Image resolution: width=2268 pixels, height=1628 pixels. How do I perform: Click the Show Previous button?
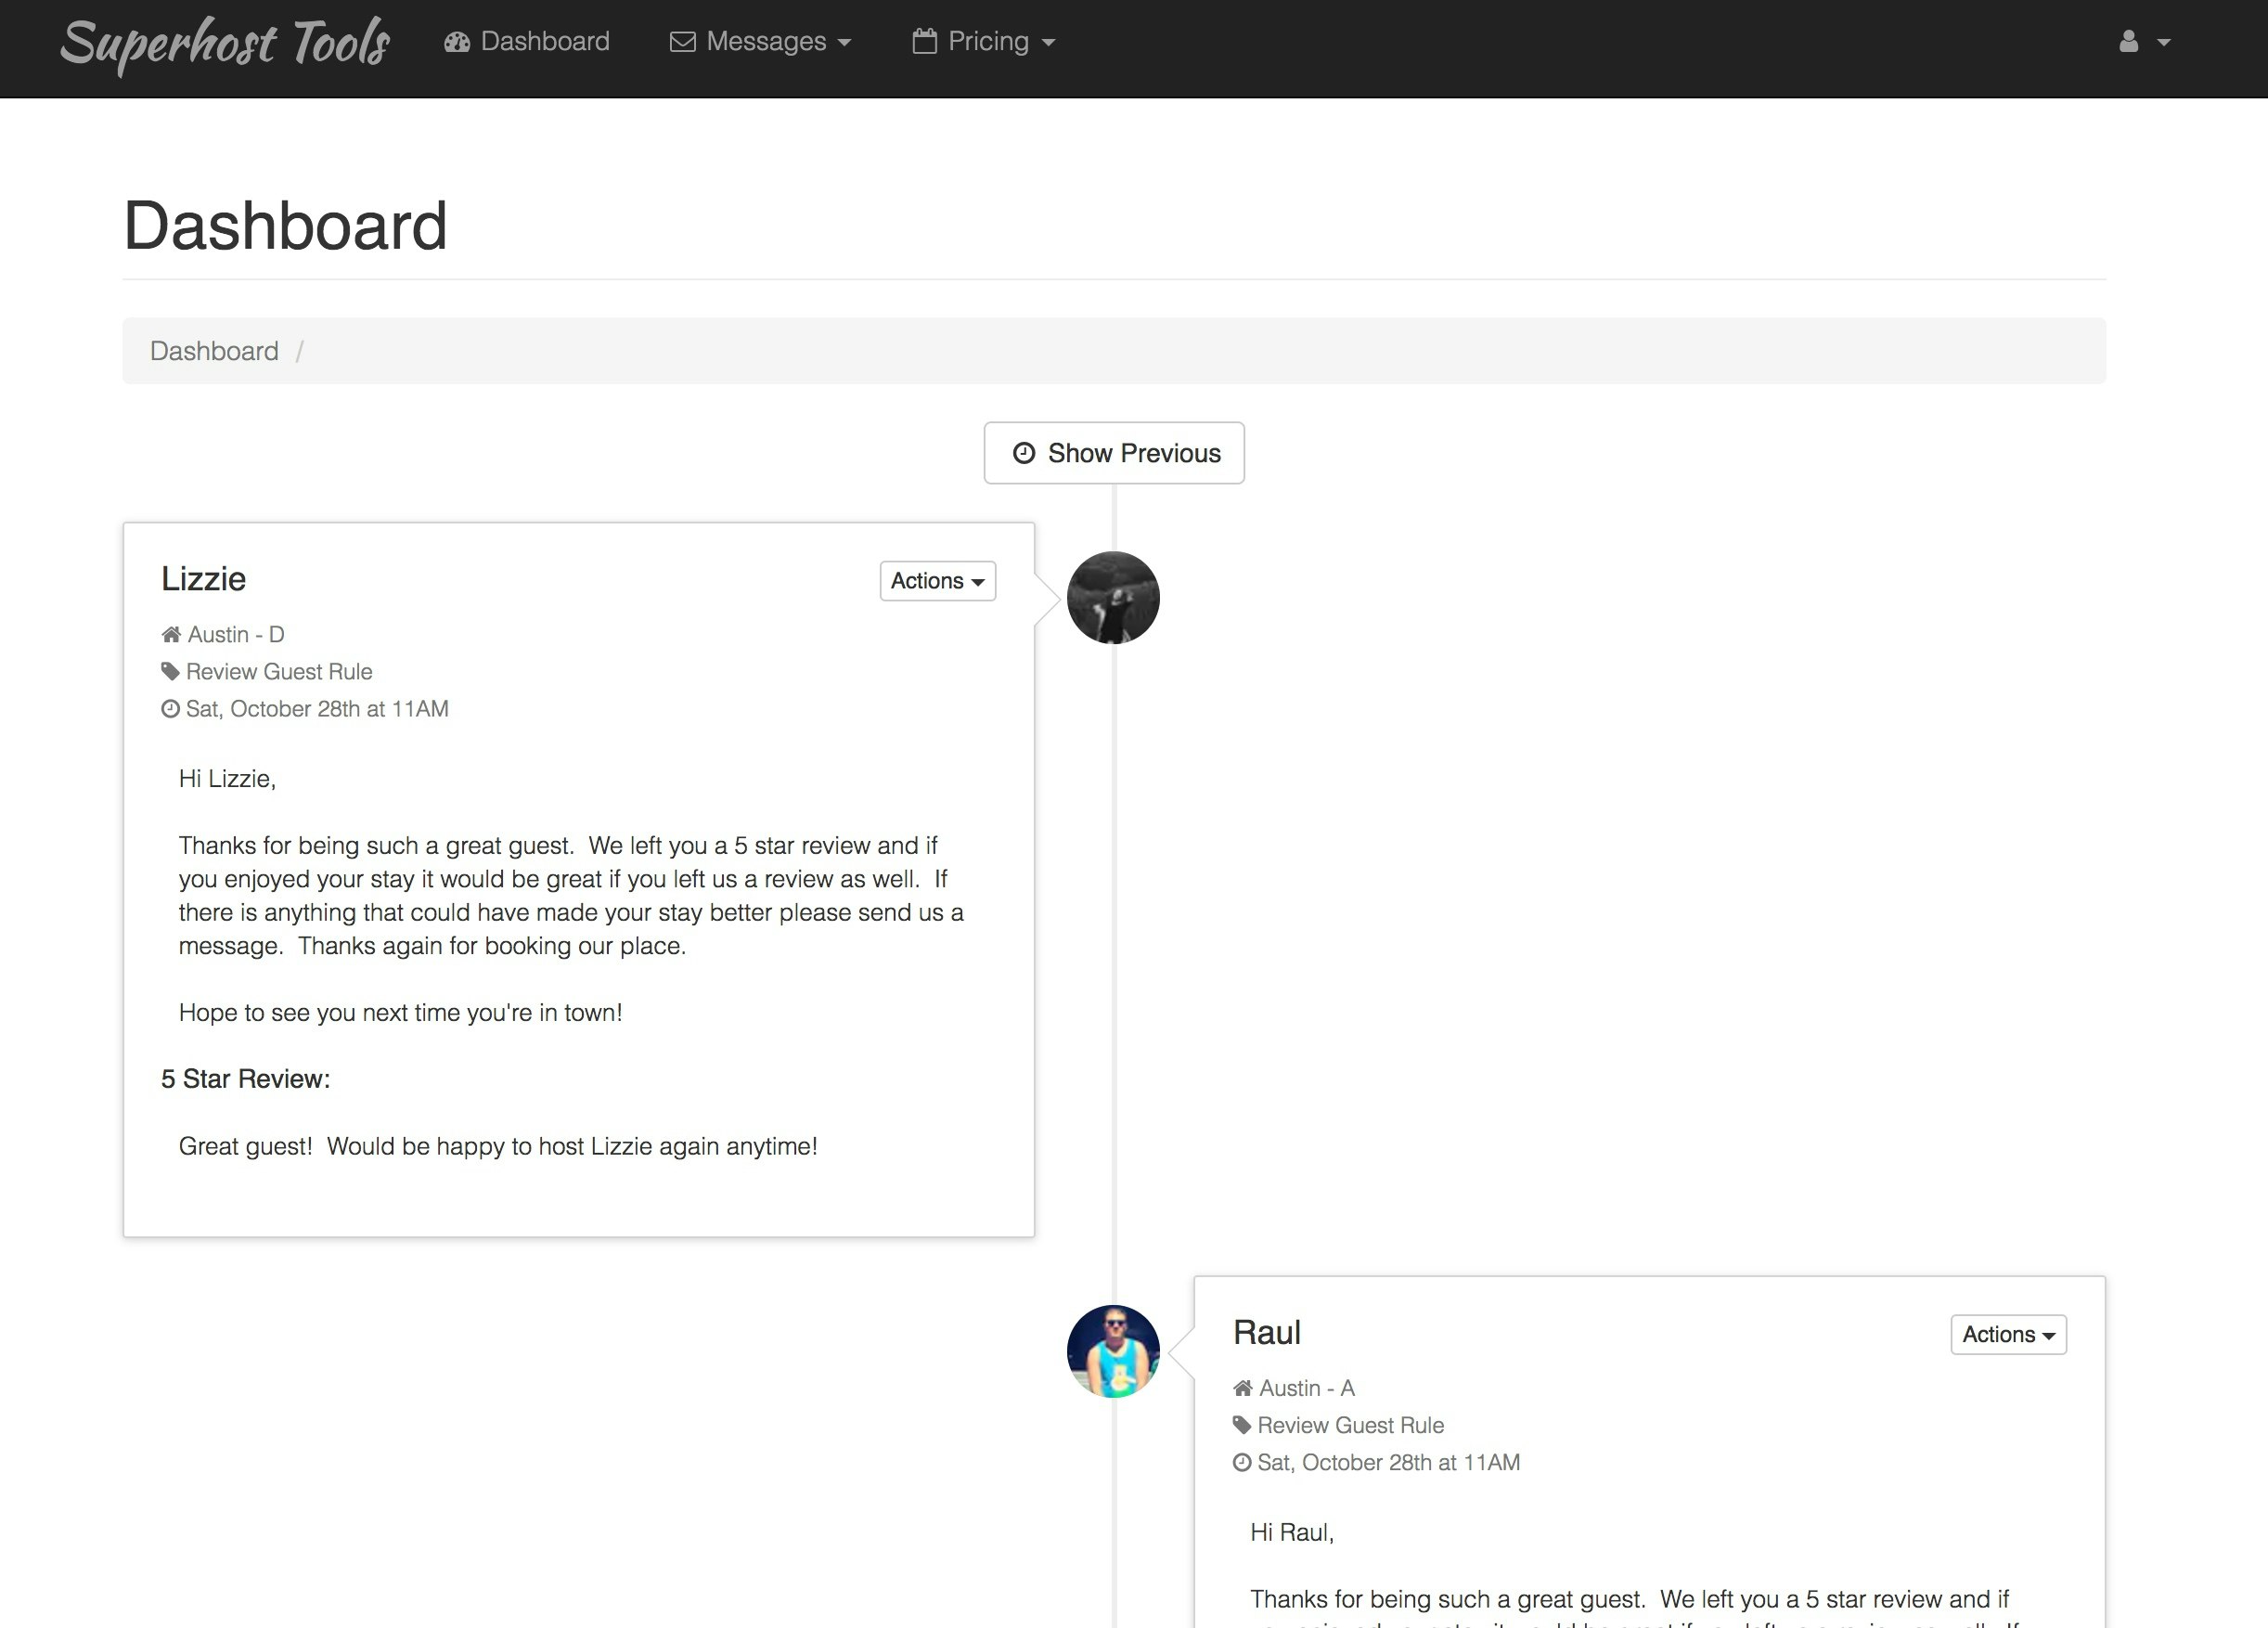pos(1114,453)
